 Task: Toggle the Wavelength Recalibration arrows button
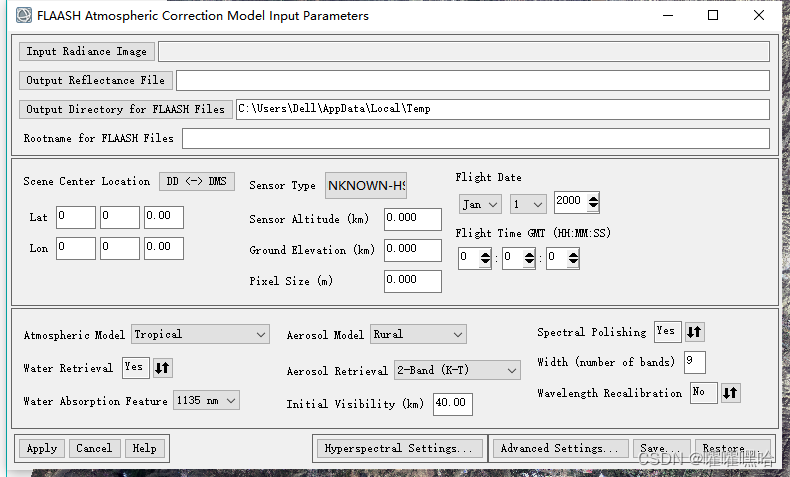click(x=730, y=393)
